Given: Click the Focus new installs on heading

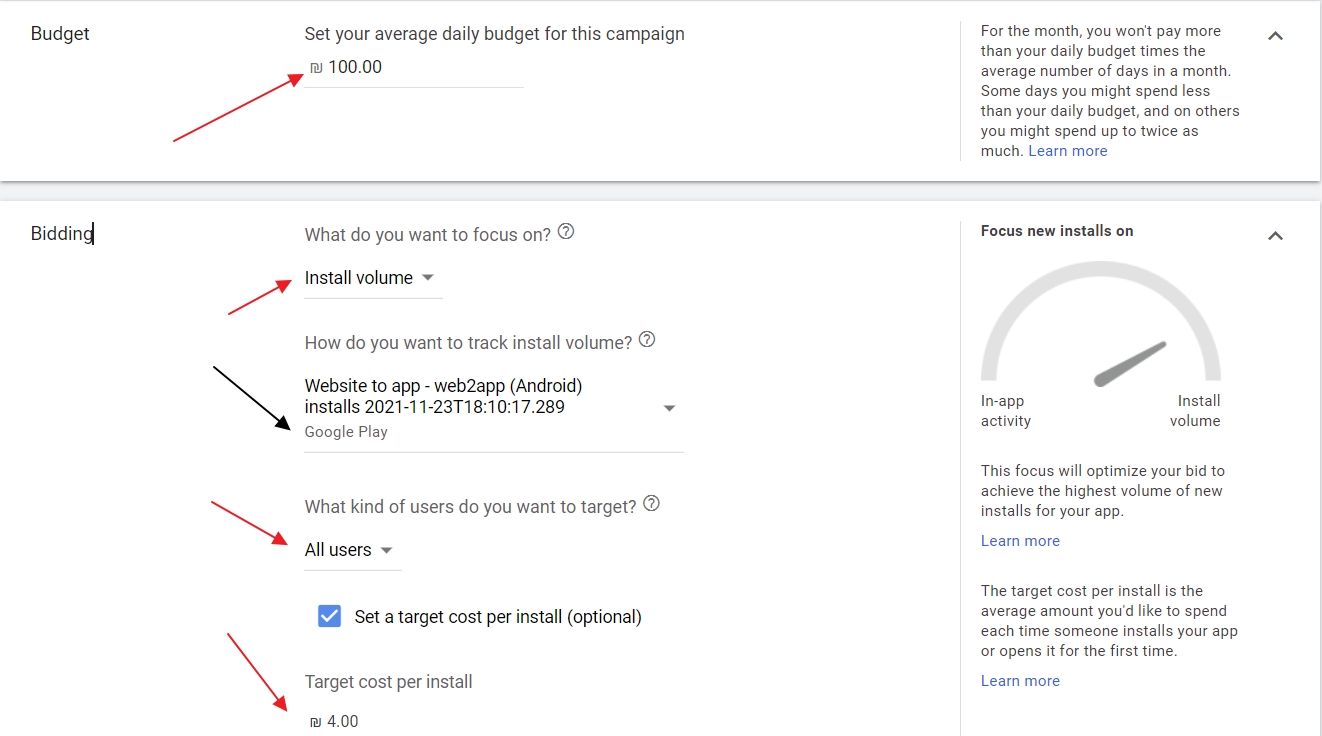Looking at the screenshot, I should pos(1057,231).
